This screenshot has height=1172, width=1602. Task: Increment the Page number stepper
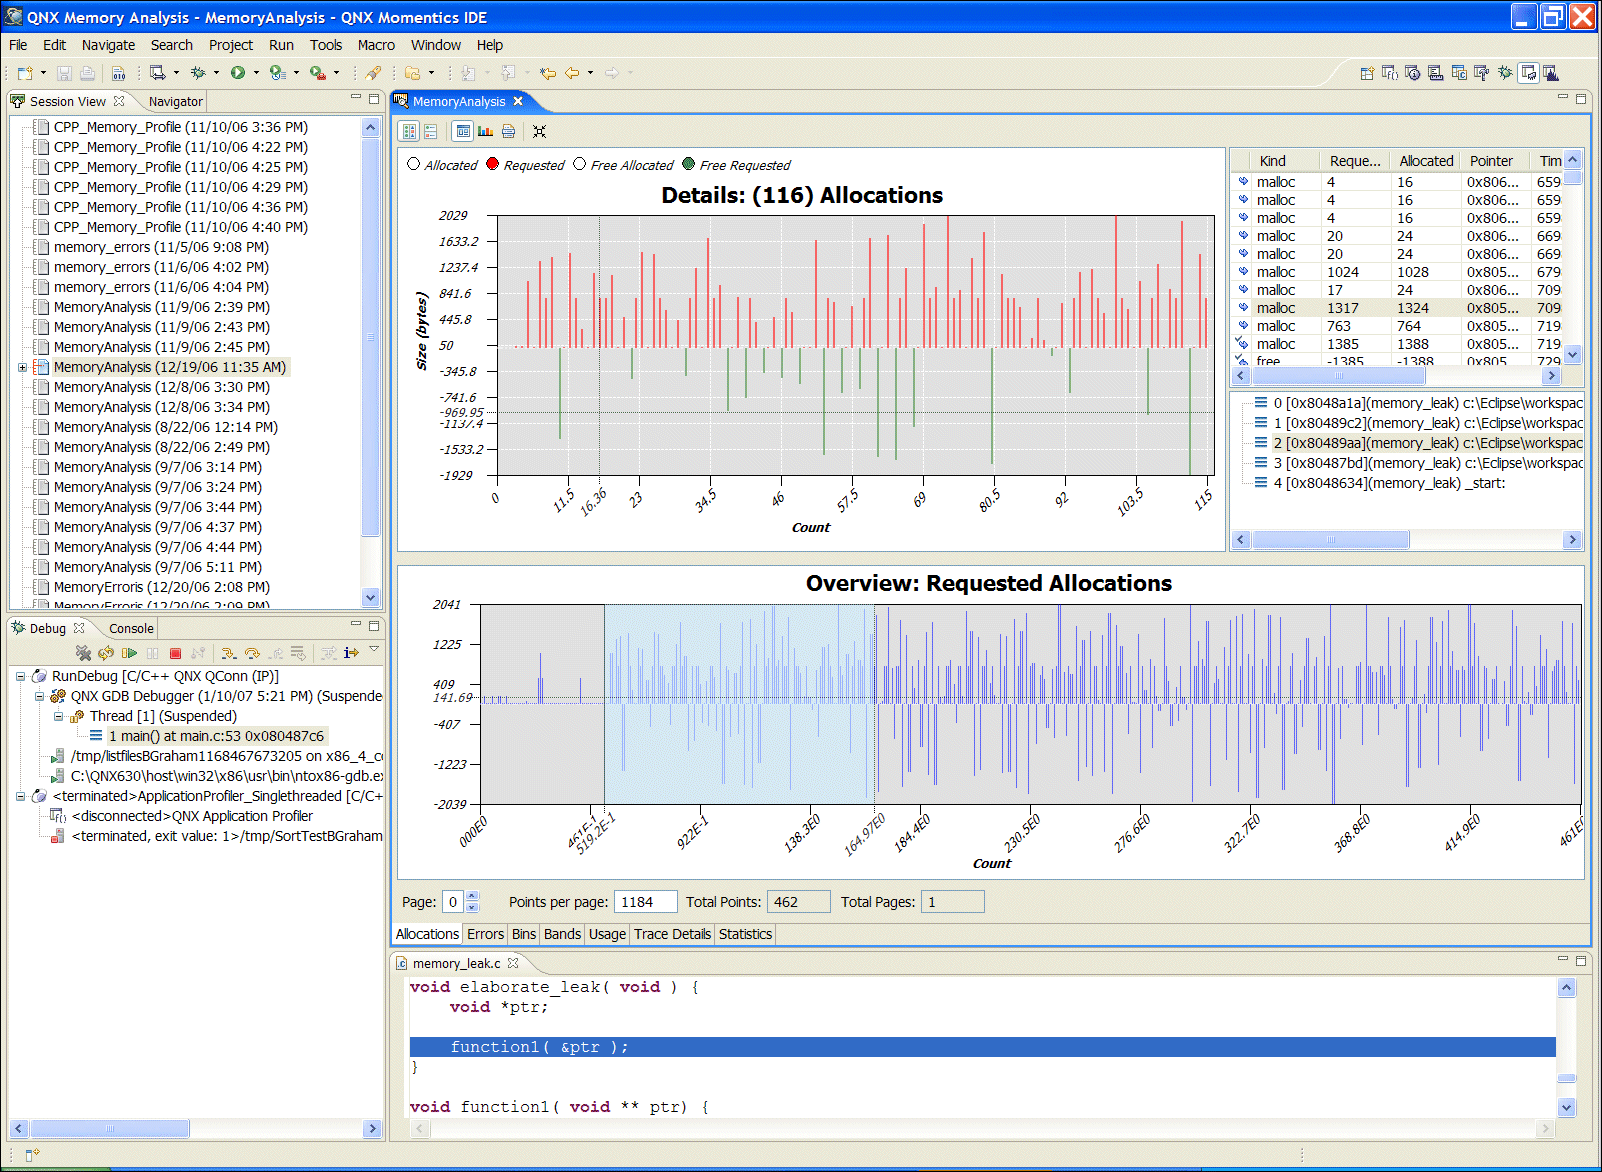click(470, 896)
